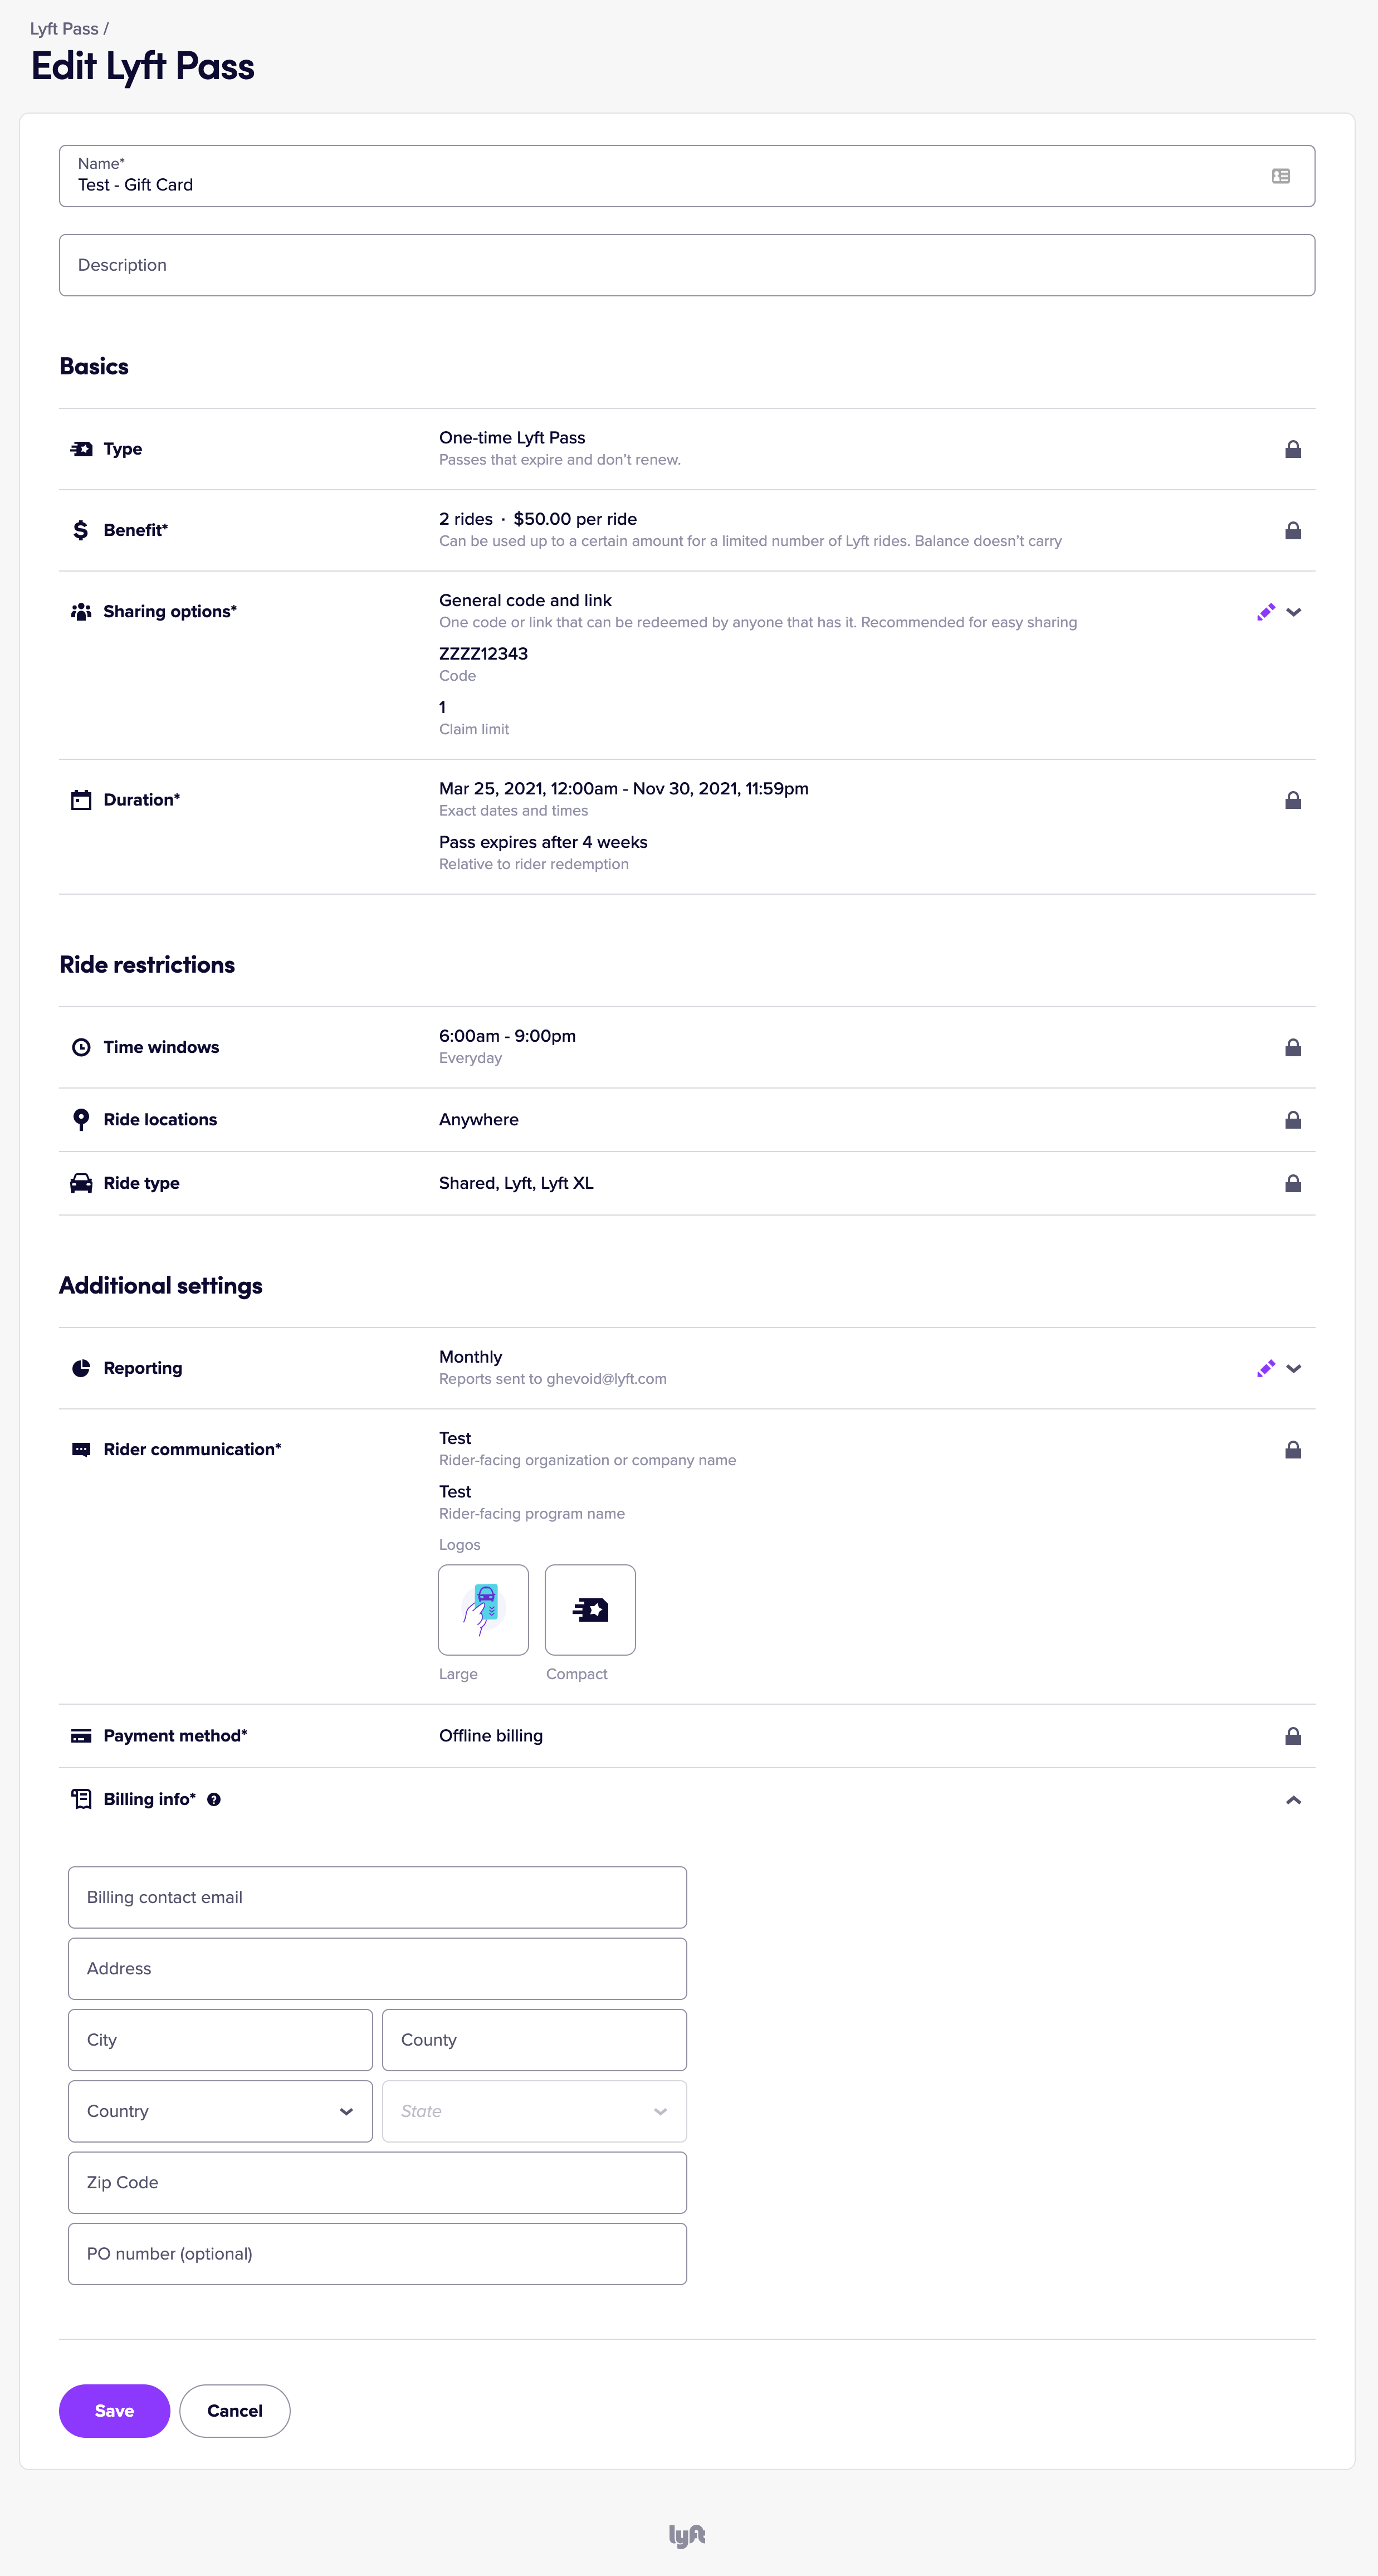1378x2576 pixels.
Task: Edit Reporting with the pencil icon
Action: point(1265,1368)
